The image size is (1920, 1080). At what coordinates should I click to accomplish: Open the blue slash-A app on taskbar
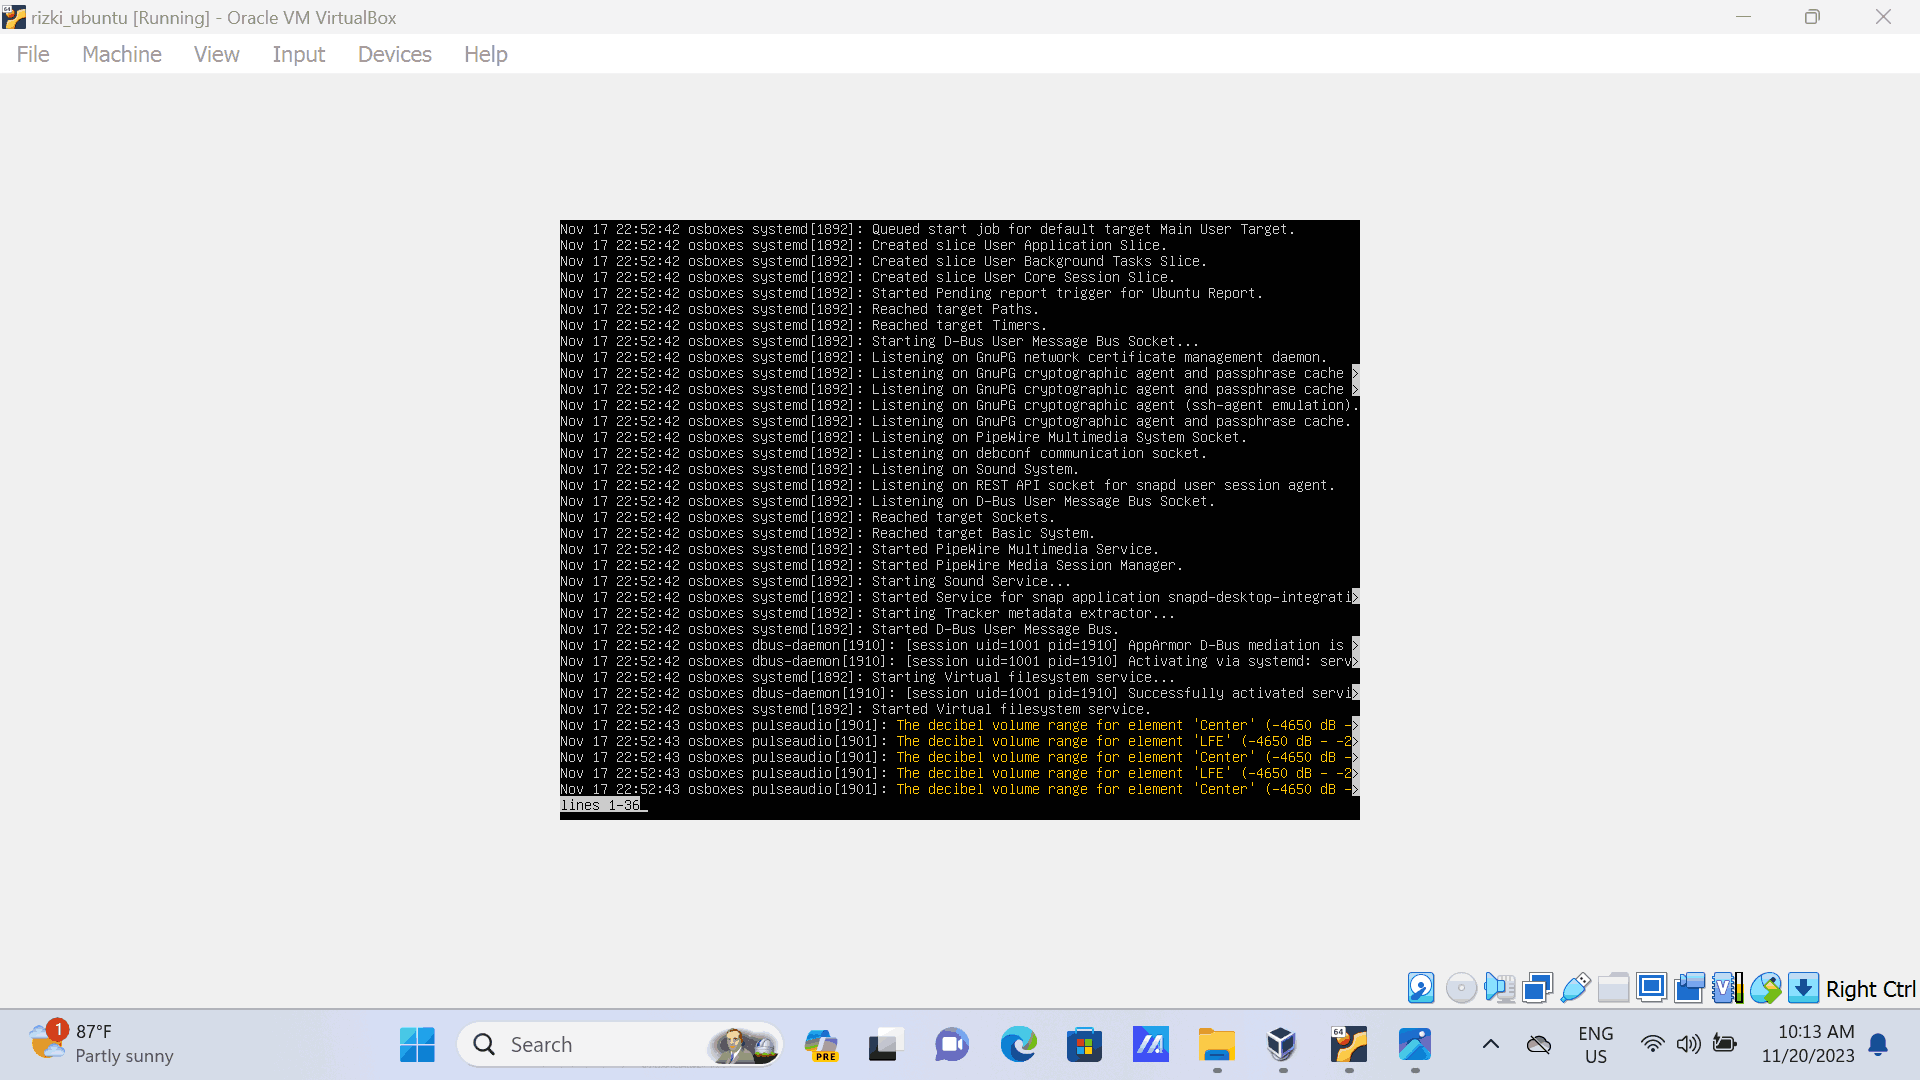1150,1045
